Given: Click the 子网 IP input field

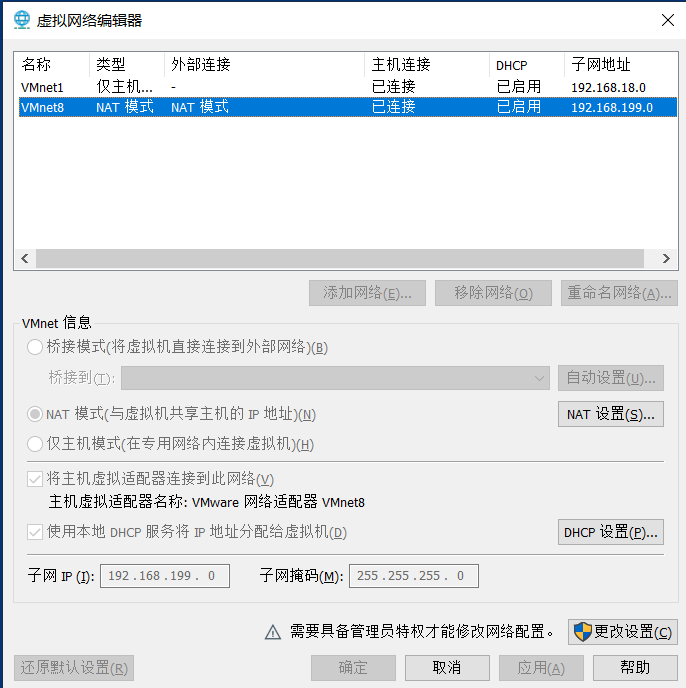Looking at the screenshot, I should click(x=165, y=576).
